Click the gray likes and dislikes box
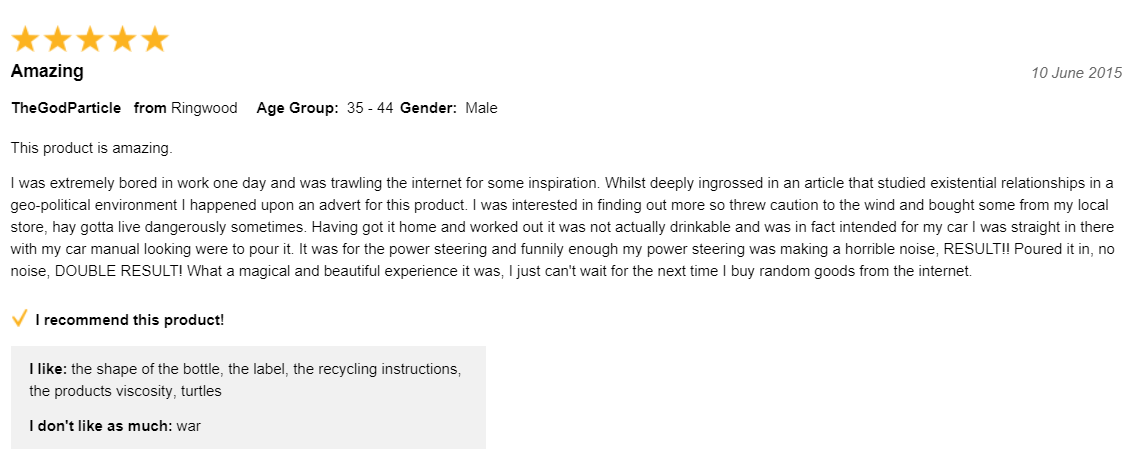Viewport: 1146px width, 462px height. 248,397
